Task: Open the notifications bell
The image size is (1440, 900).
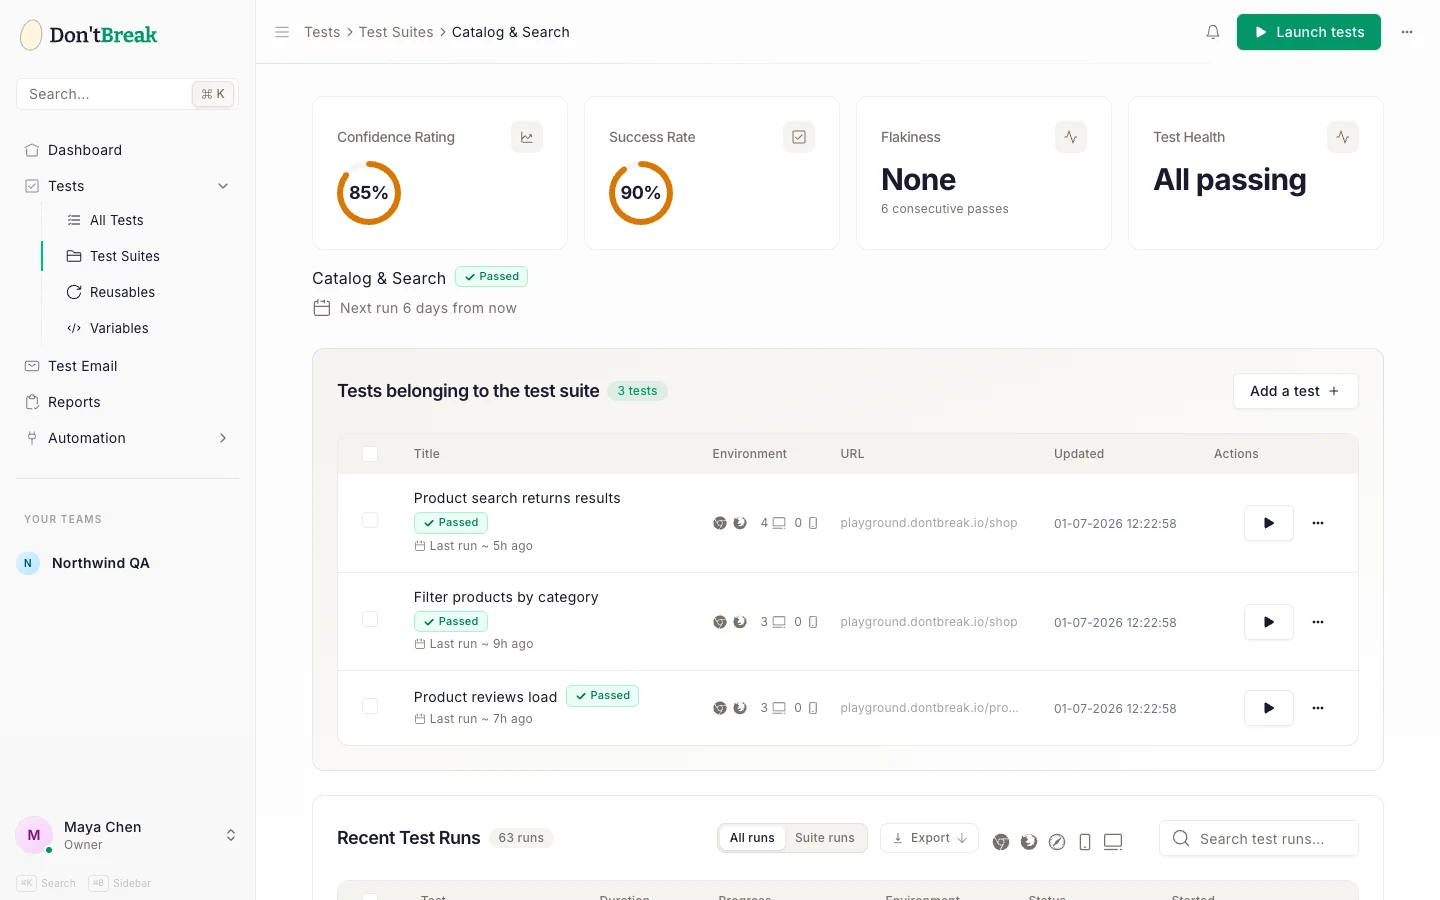Action: tap(1213, 32)
